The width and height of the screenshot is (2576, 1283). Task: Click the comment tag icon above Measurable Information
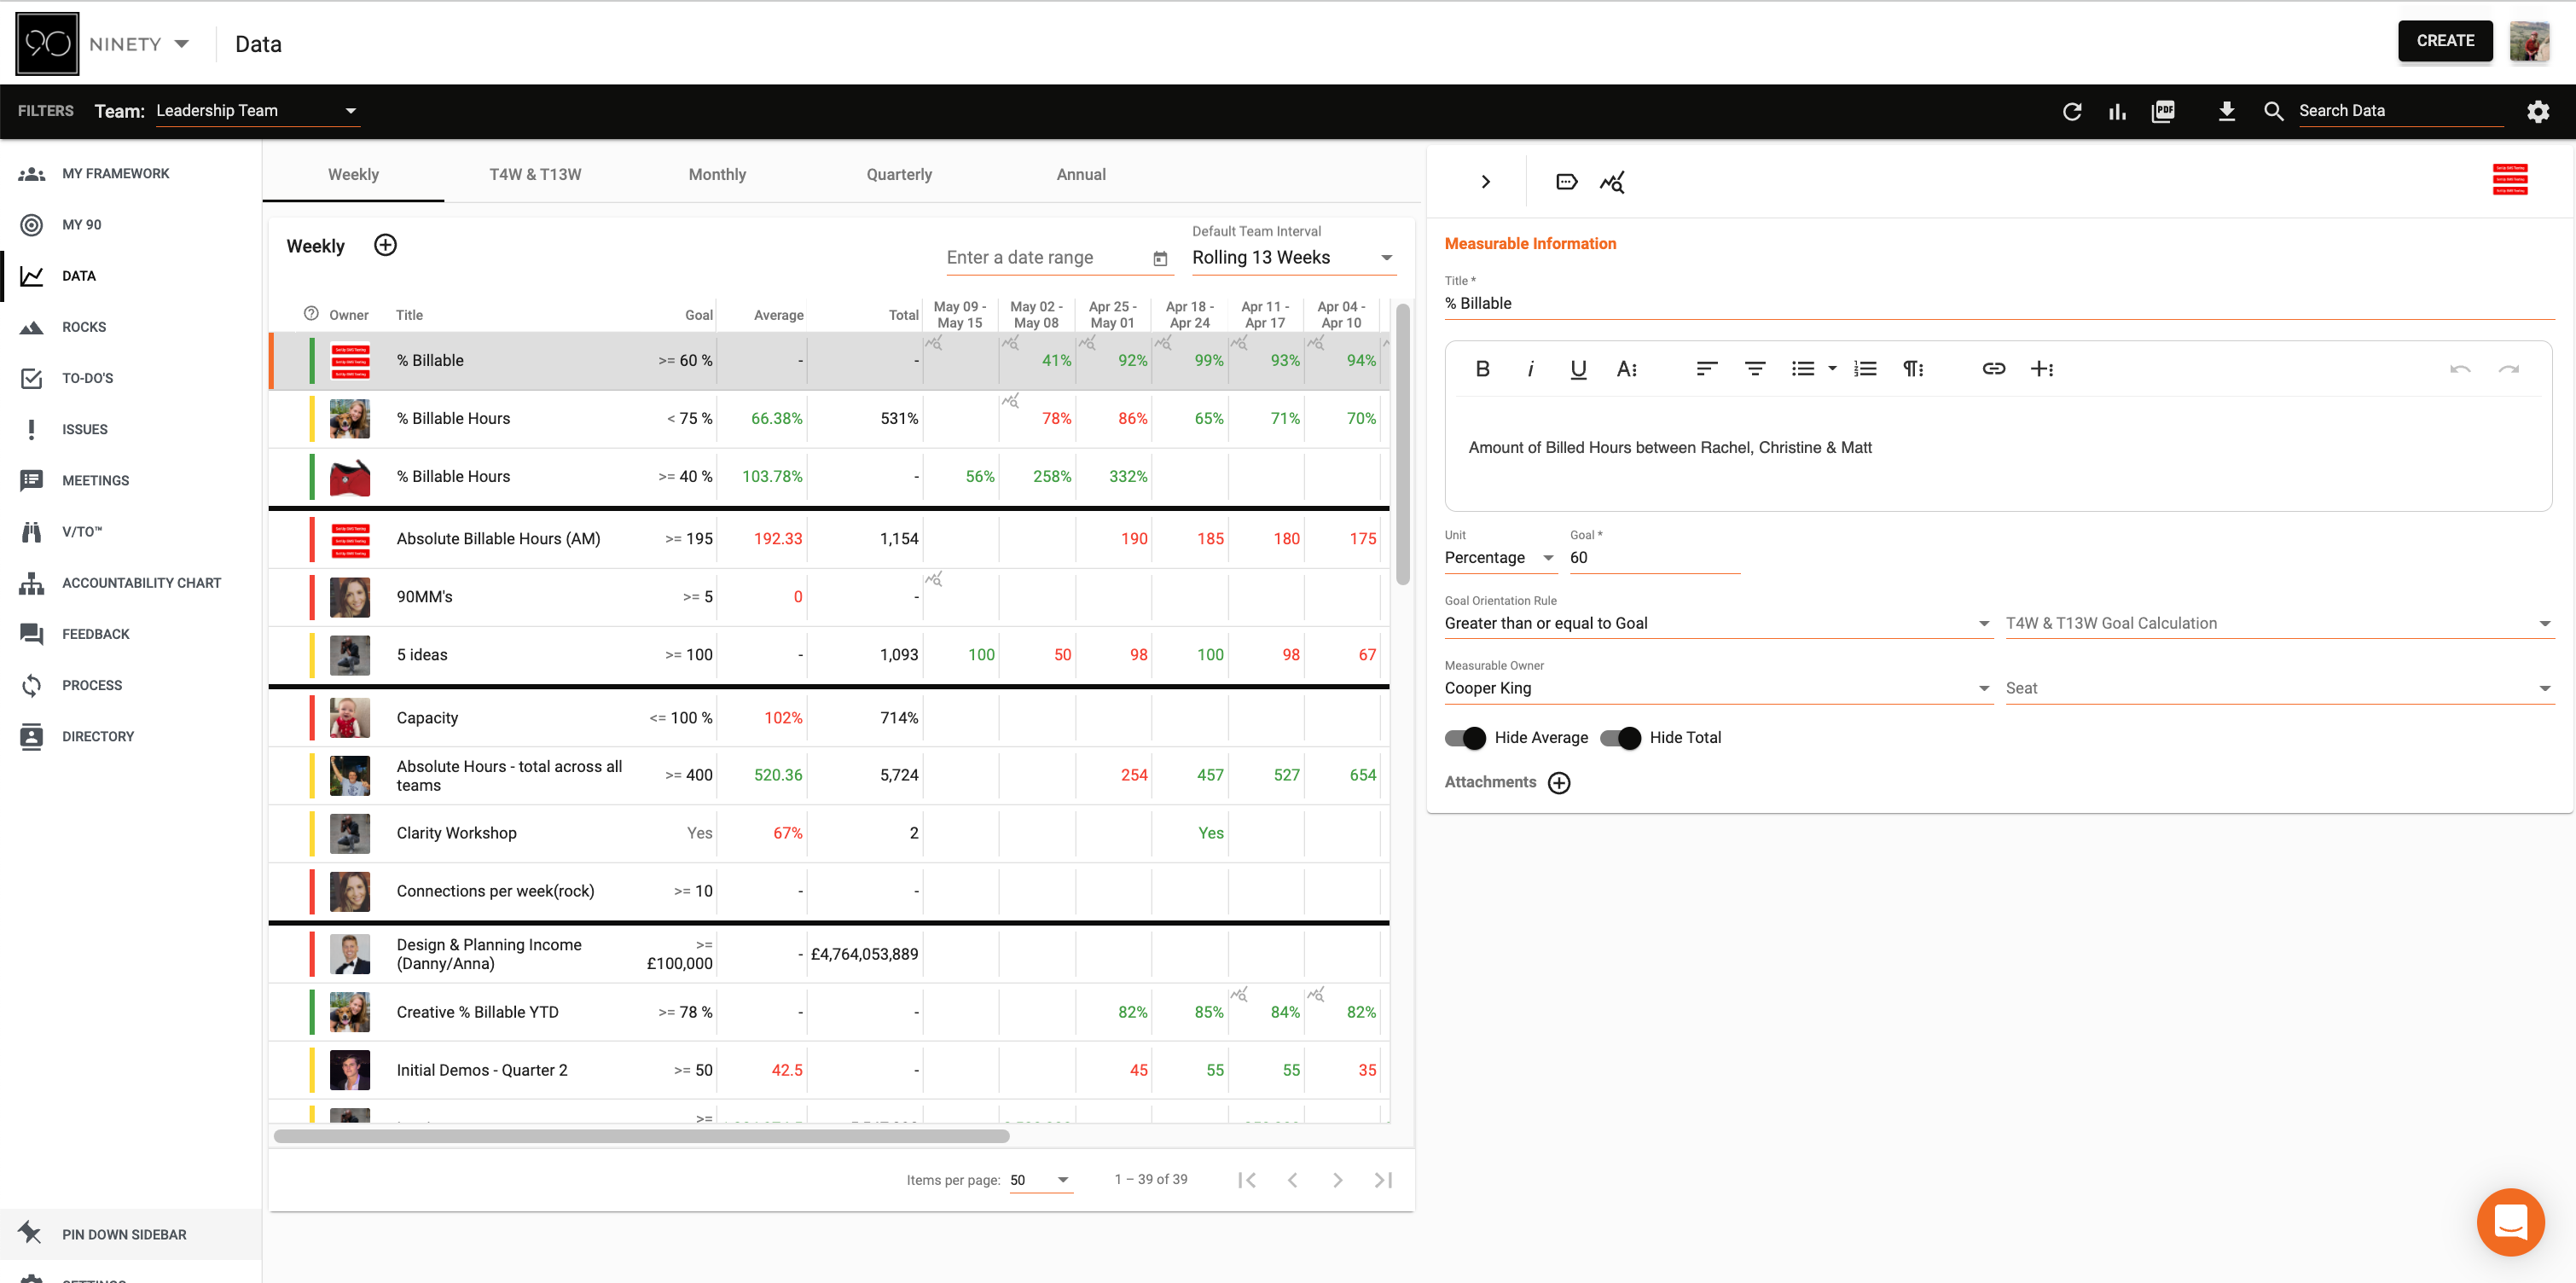[1565, 181]
